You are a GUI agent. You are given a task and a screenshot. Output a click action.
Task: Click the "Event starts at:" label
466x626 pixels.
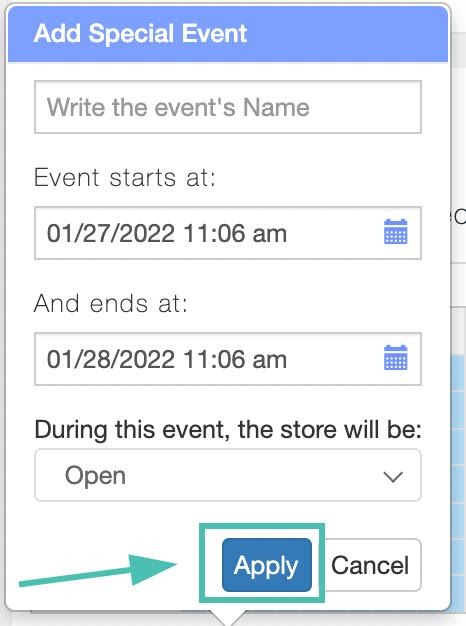[x=125, y=177]
